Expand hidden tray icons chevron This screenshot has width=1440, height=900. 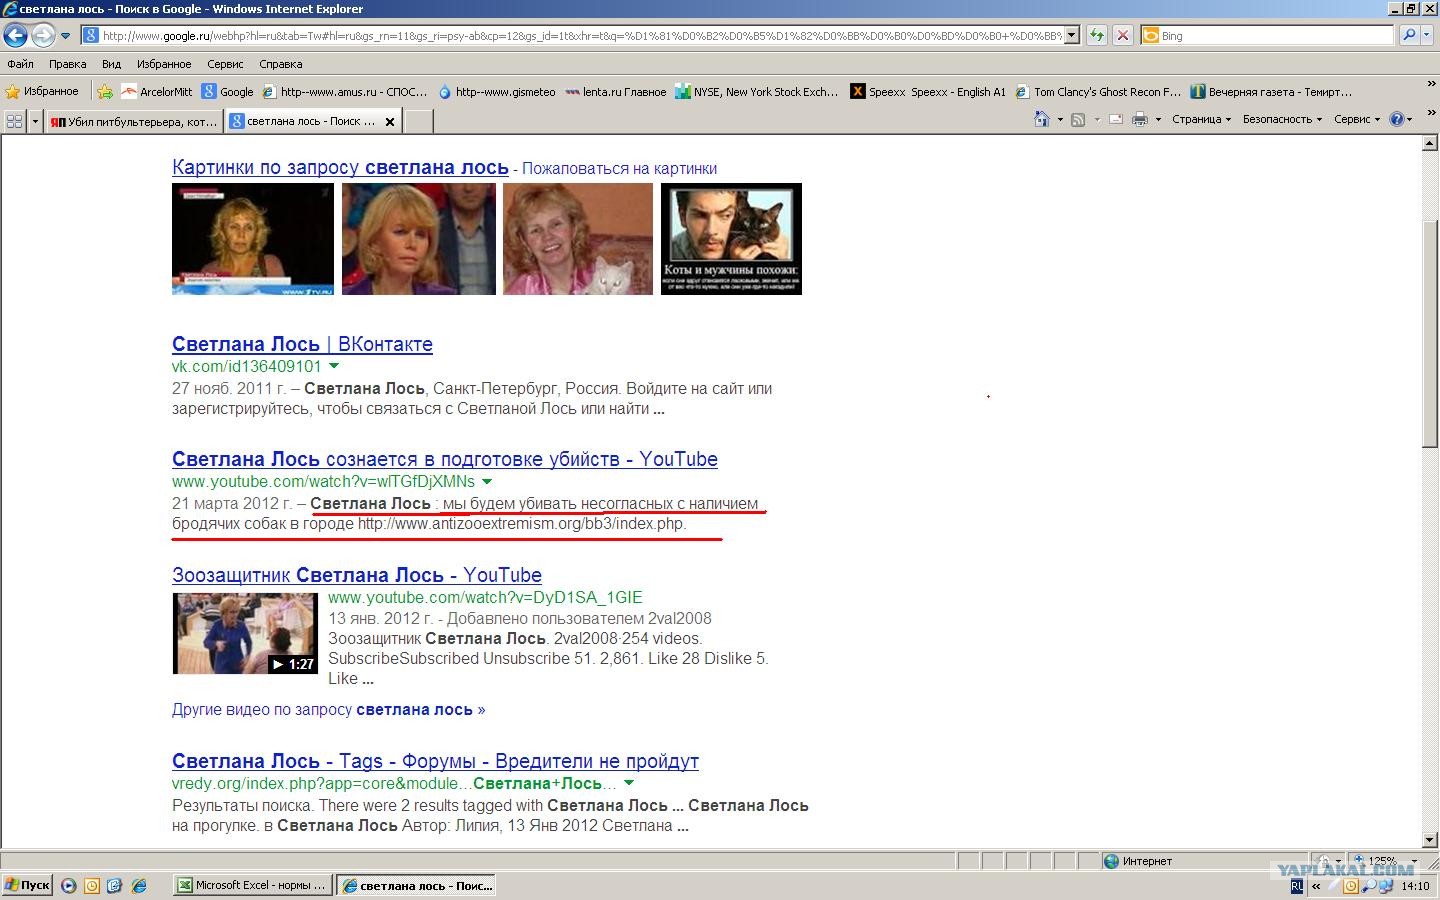click(x=1316, y=886)
